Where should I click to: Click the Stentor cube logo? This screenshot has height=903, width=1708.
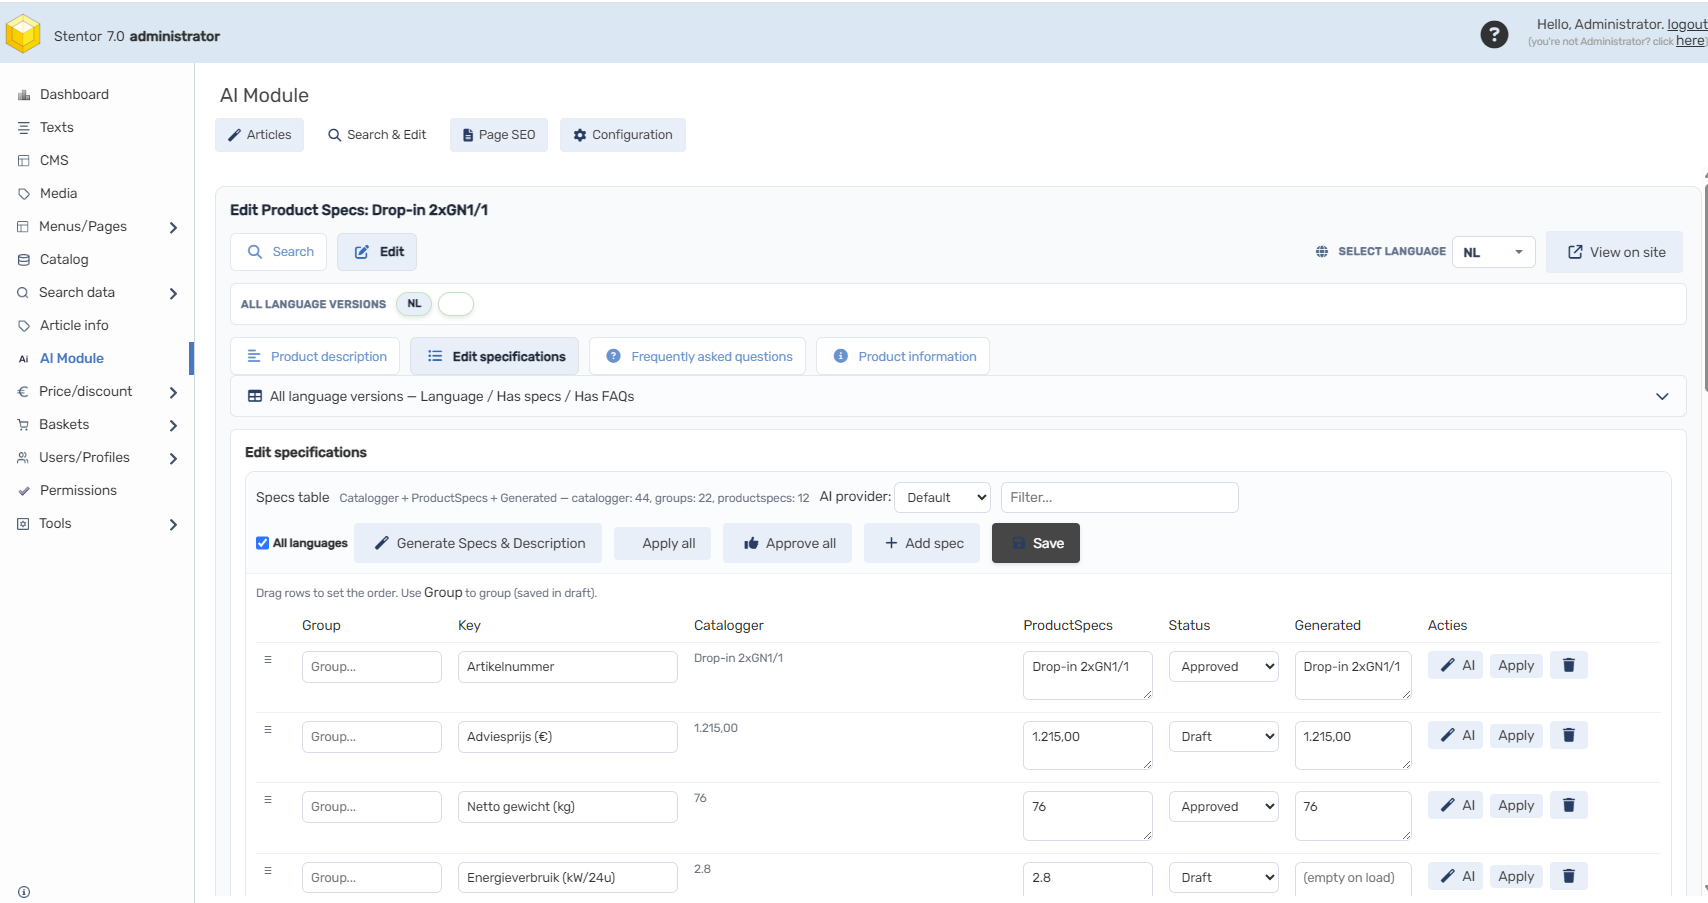pyautogui.click(x=23, y=34)
